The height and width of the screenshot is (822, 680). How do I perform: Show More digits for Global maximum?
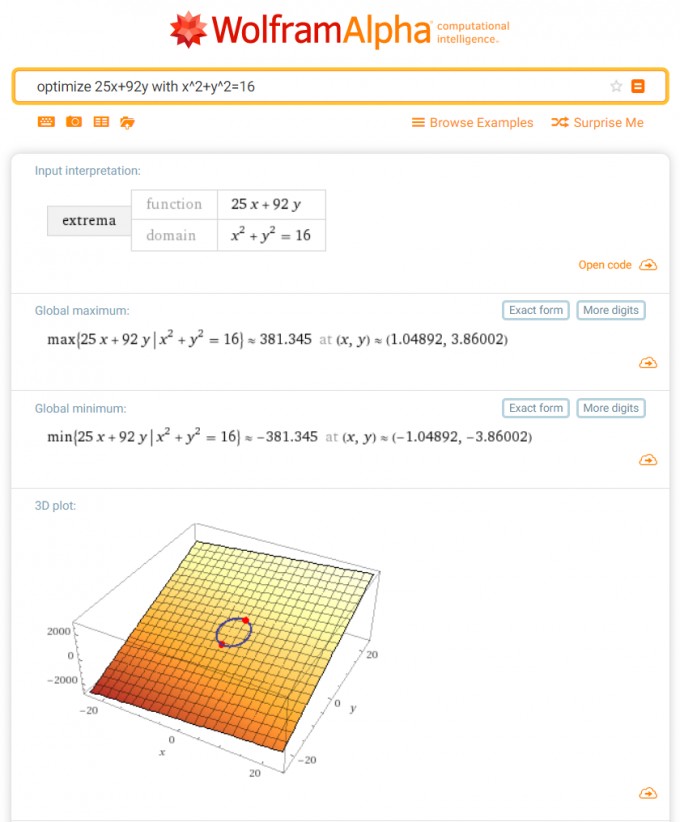[611, 310]
